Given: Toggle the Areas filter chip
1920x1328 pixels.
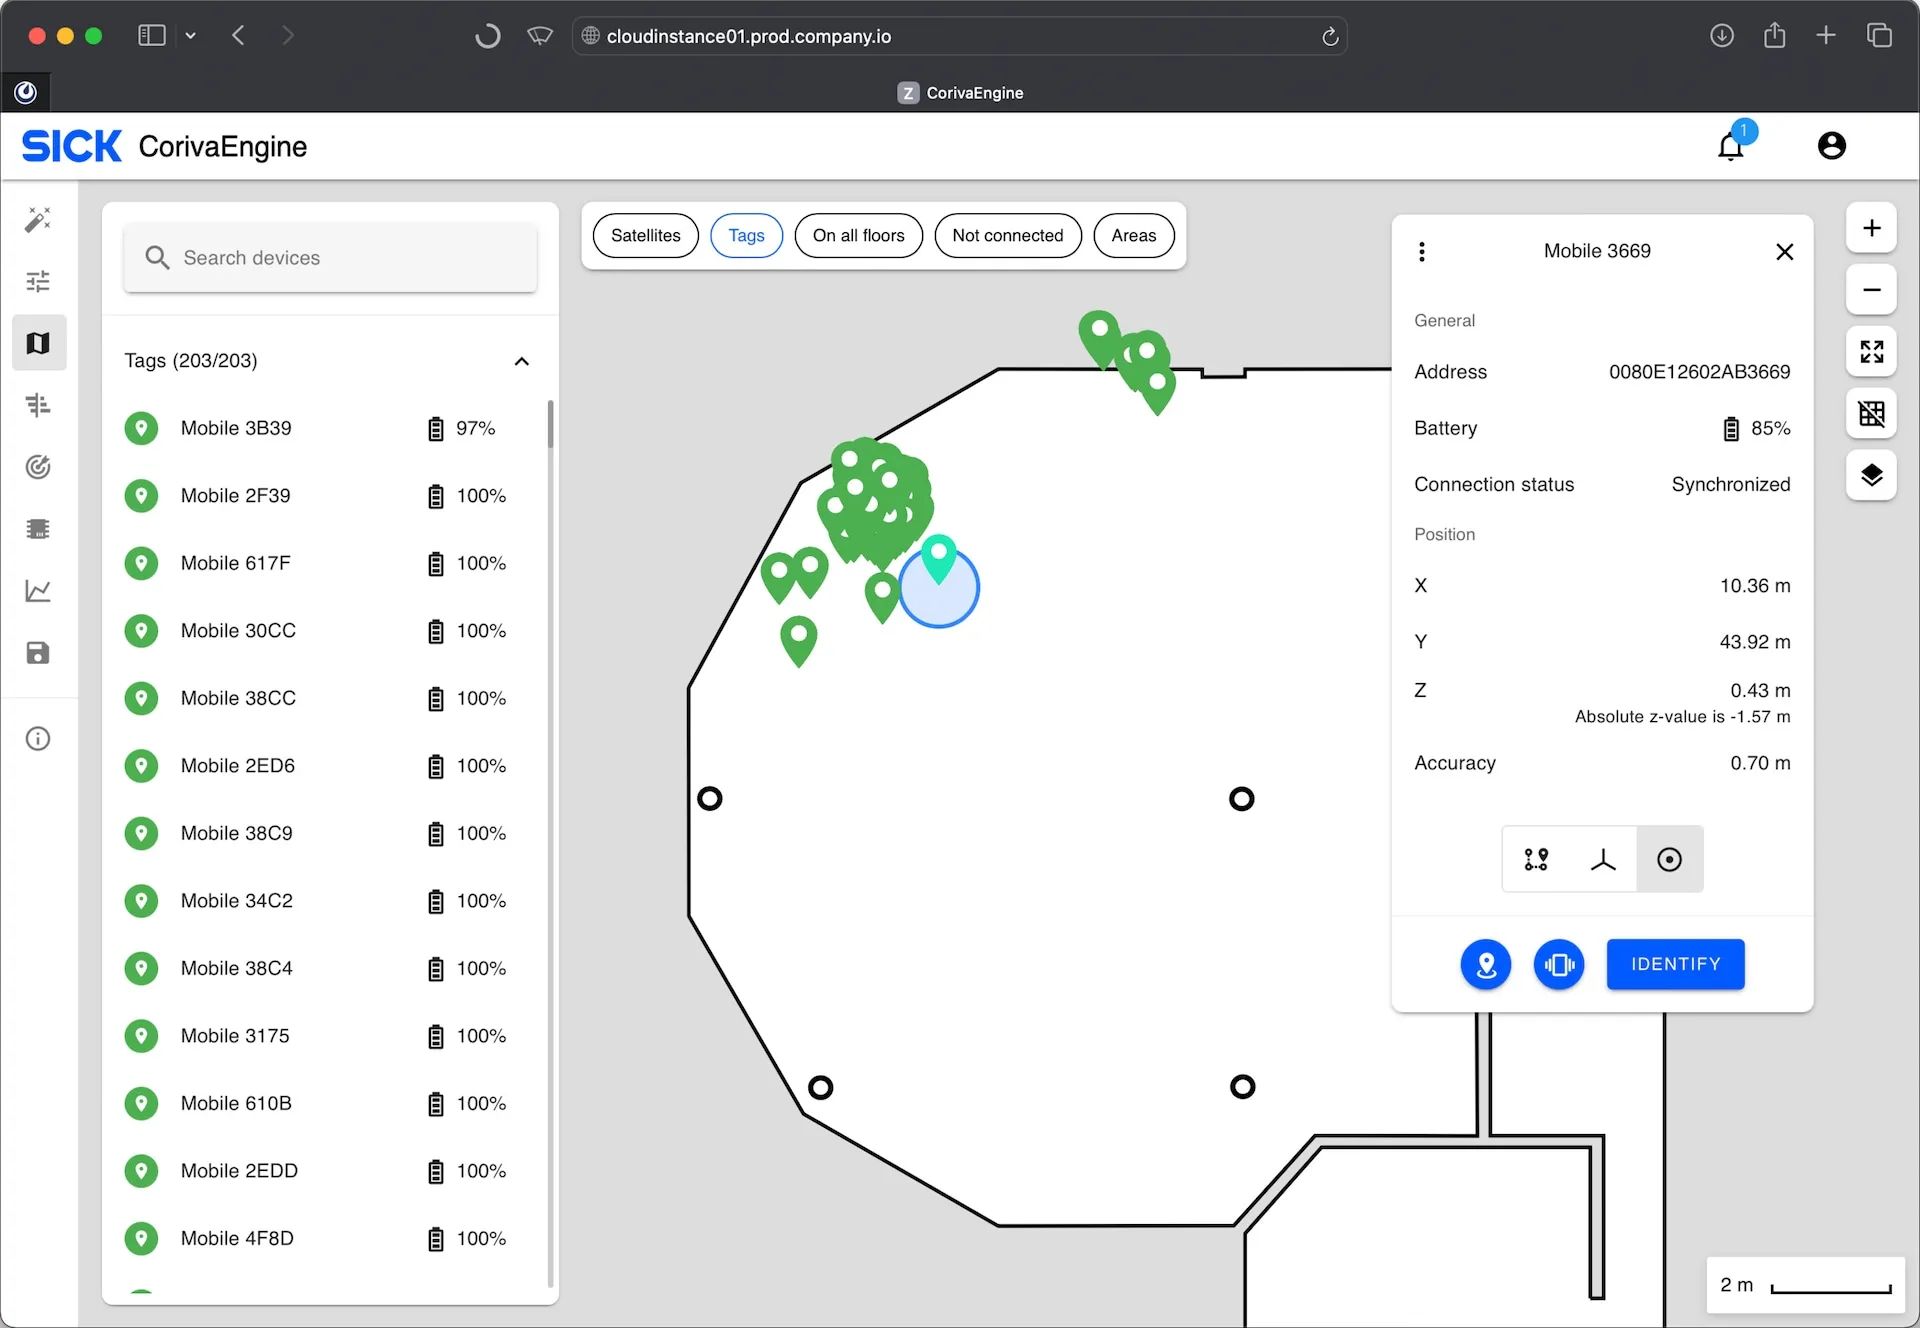Looking at the screenshot, I should coord(1133,236).
